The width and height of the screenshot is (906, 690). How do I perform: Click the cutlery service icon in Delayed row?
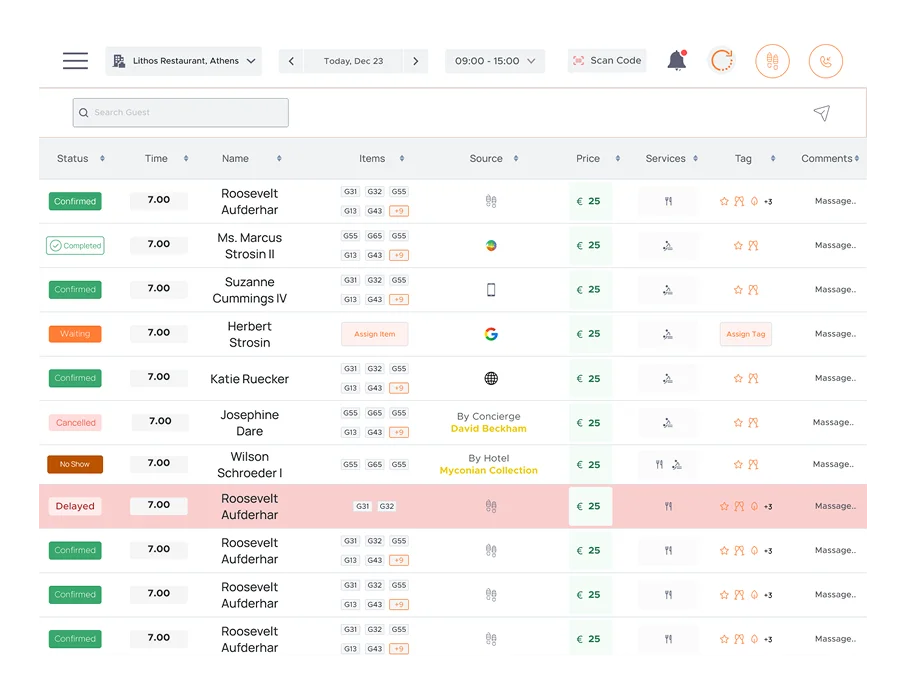point(669,506)
